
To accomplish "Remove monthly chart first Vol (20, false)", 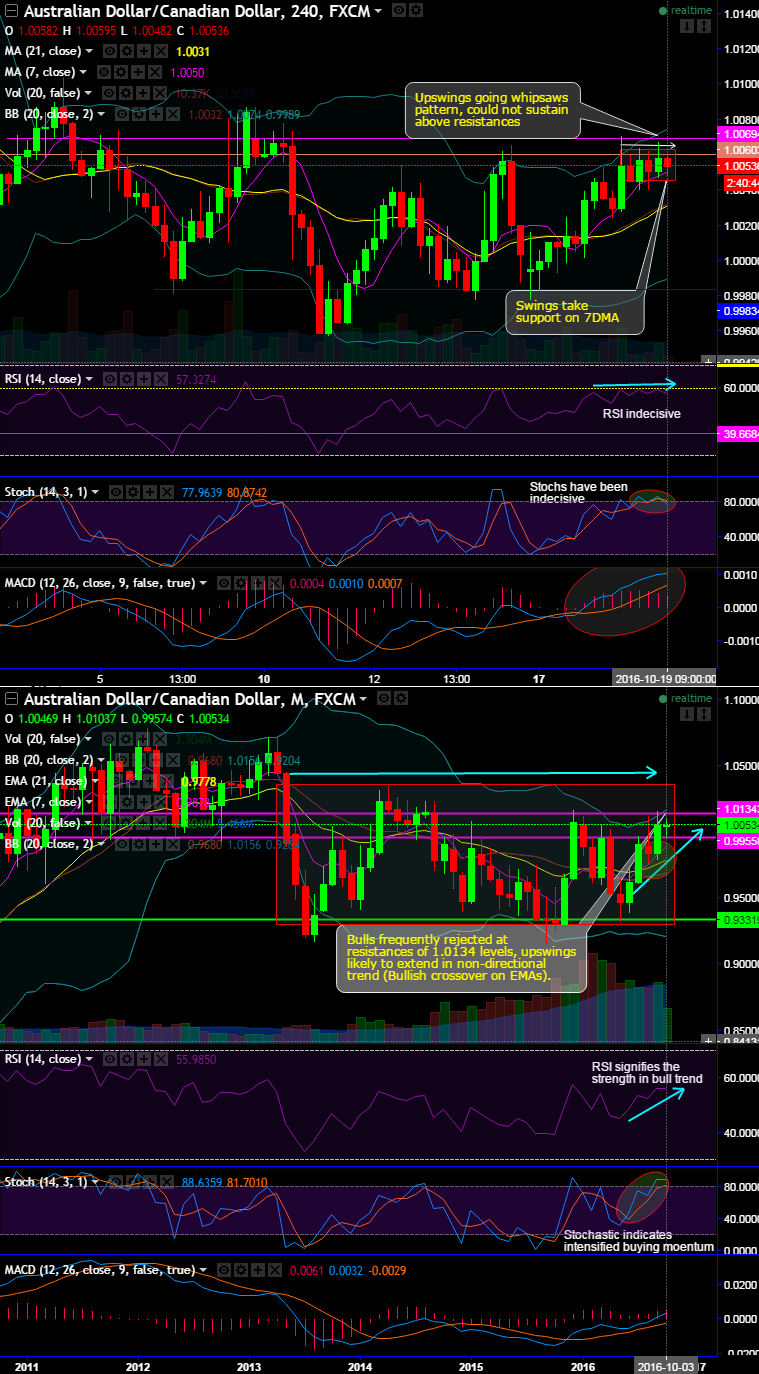I will click(x=160, y=739).
